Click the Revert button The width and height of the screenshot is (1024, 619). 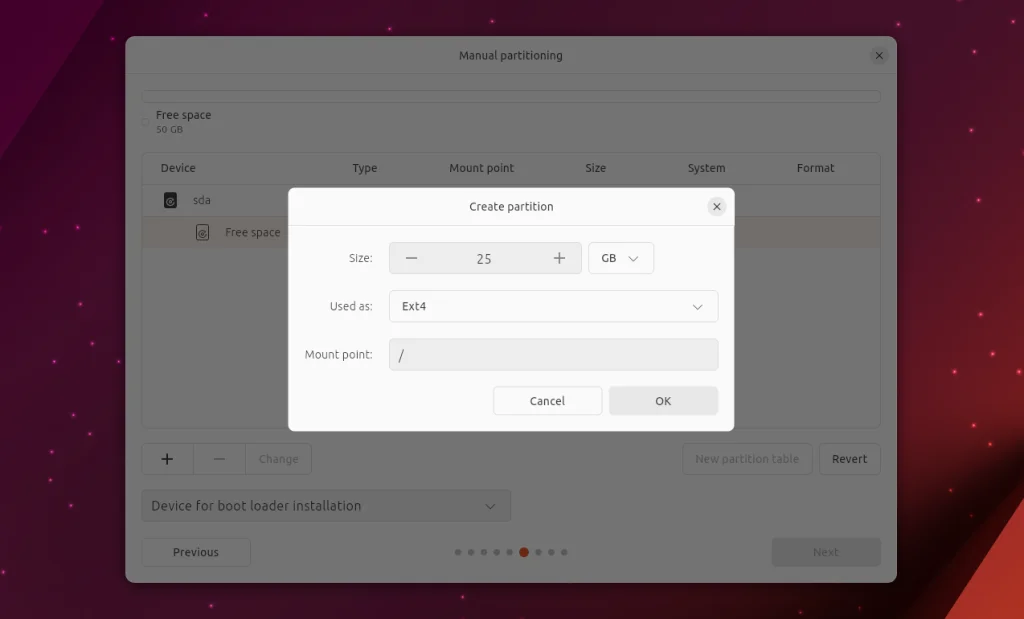(849, 459)
